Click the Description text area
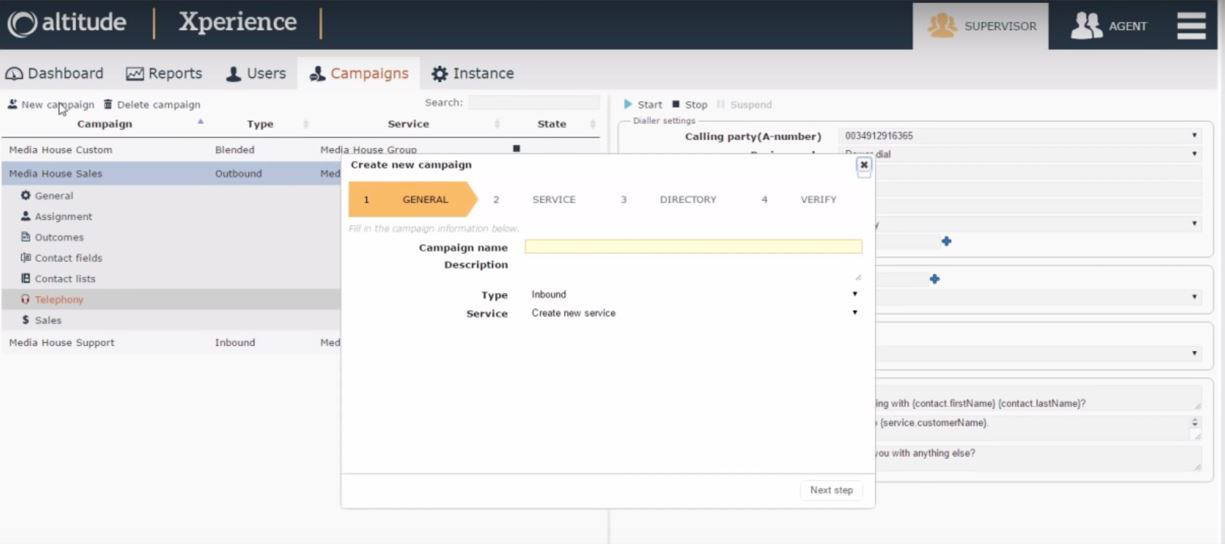 pyautogui.click(x=693, y=269)
